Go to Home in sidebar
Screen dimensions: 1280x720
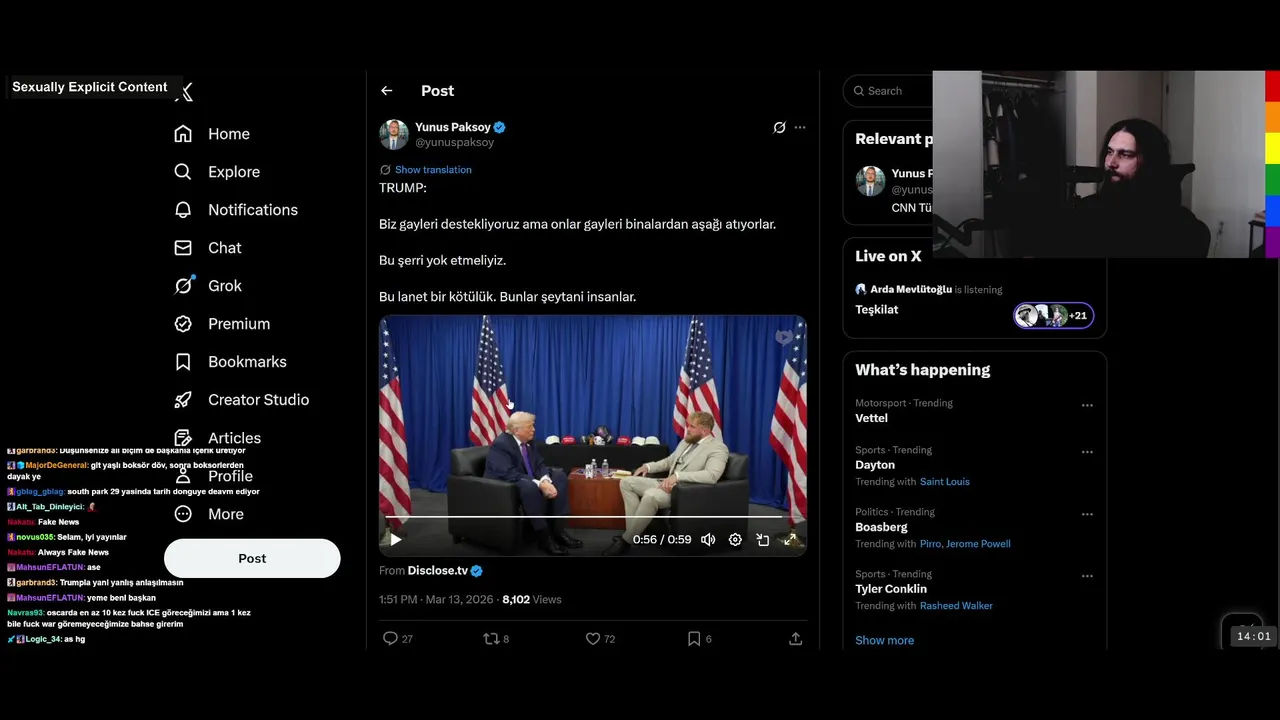212,134
